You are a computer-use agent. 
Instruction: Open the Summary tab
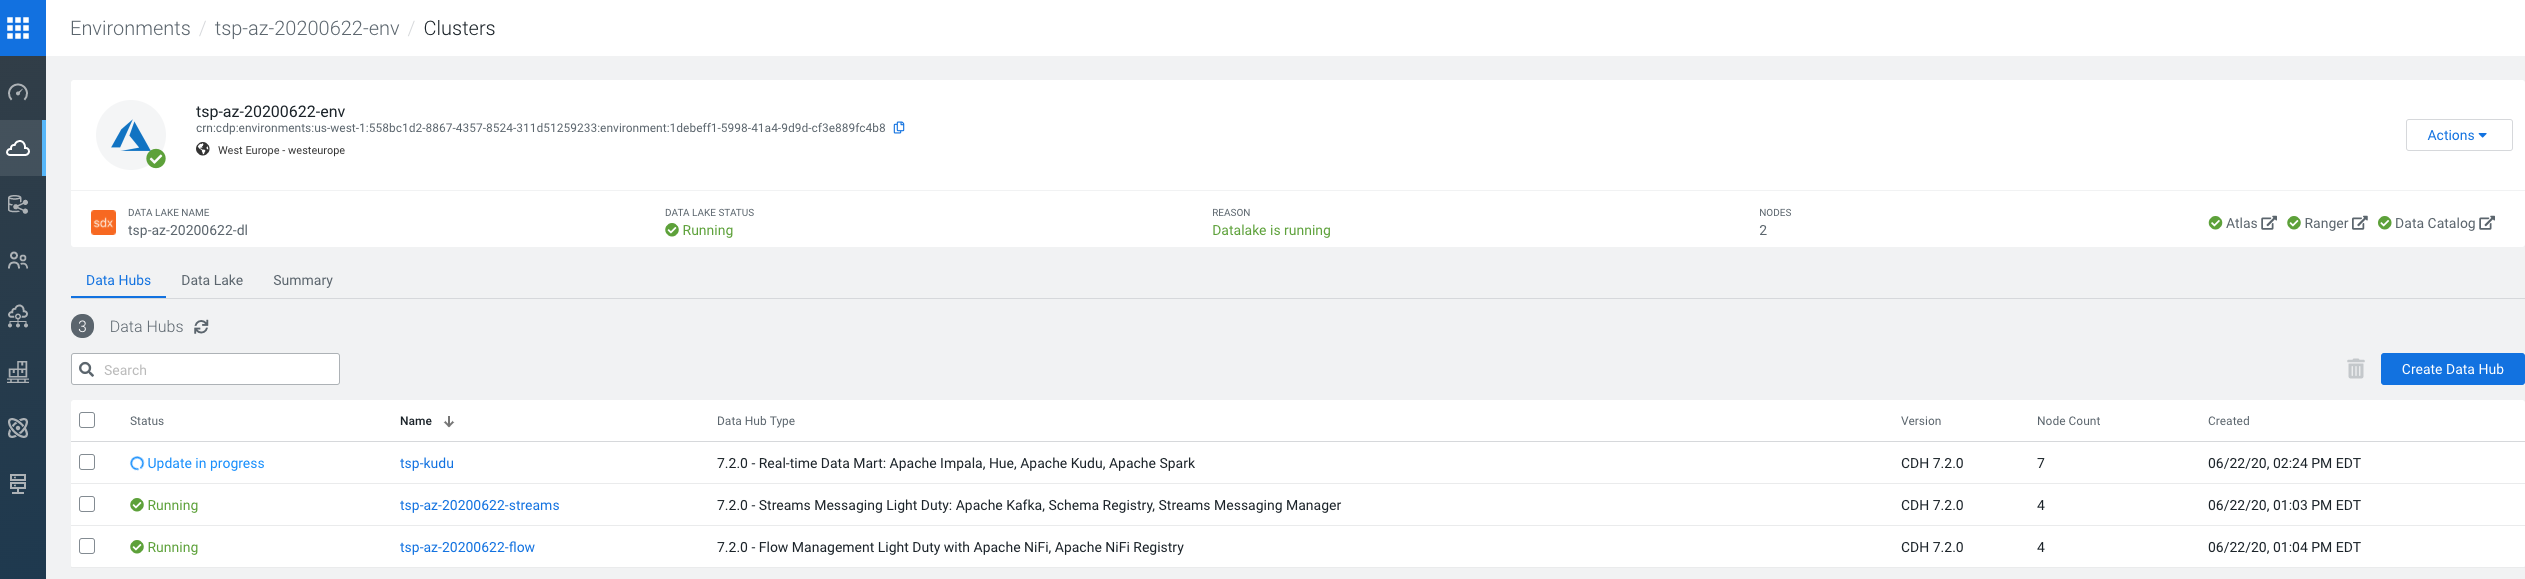(303, 280)
